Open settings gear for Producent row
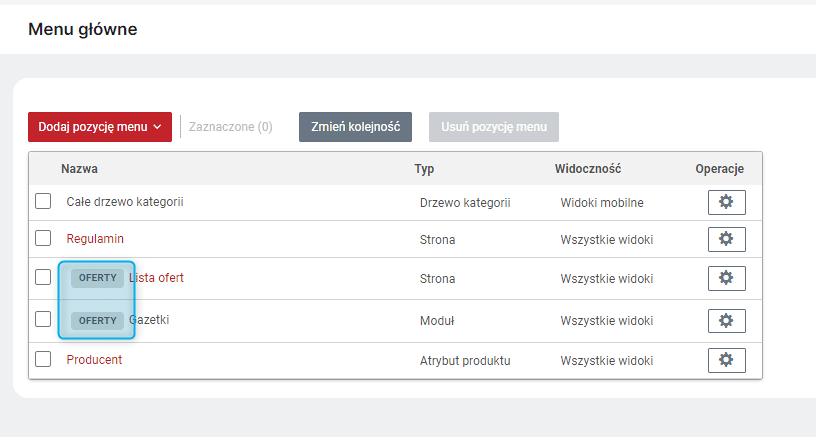The height and width of the screenshot is (437, 816). click(x=726, y=360)
